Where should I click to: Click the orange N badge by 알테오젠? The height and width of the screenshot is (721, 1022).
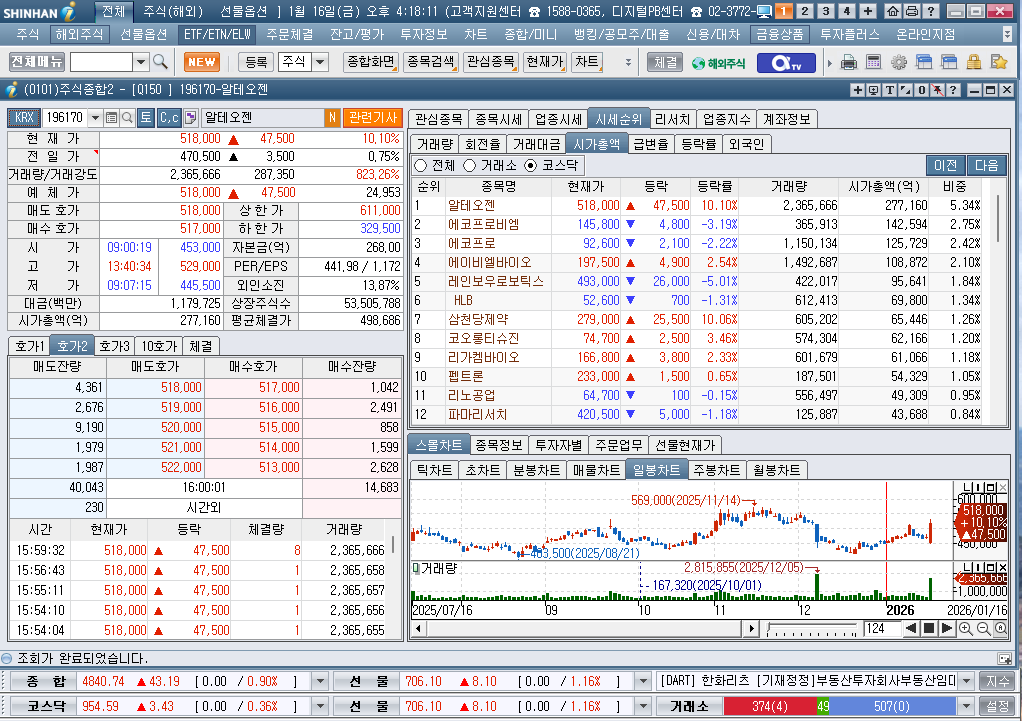point(332,117)
